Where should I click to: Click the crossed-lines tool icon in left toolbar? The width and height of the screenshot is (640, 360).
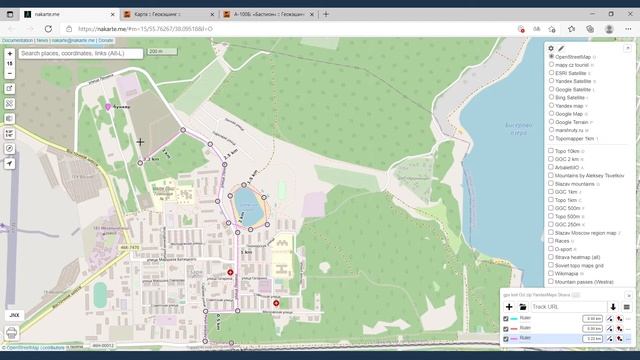coord(10,104)
